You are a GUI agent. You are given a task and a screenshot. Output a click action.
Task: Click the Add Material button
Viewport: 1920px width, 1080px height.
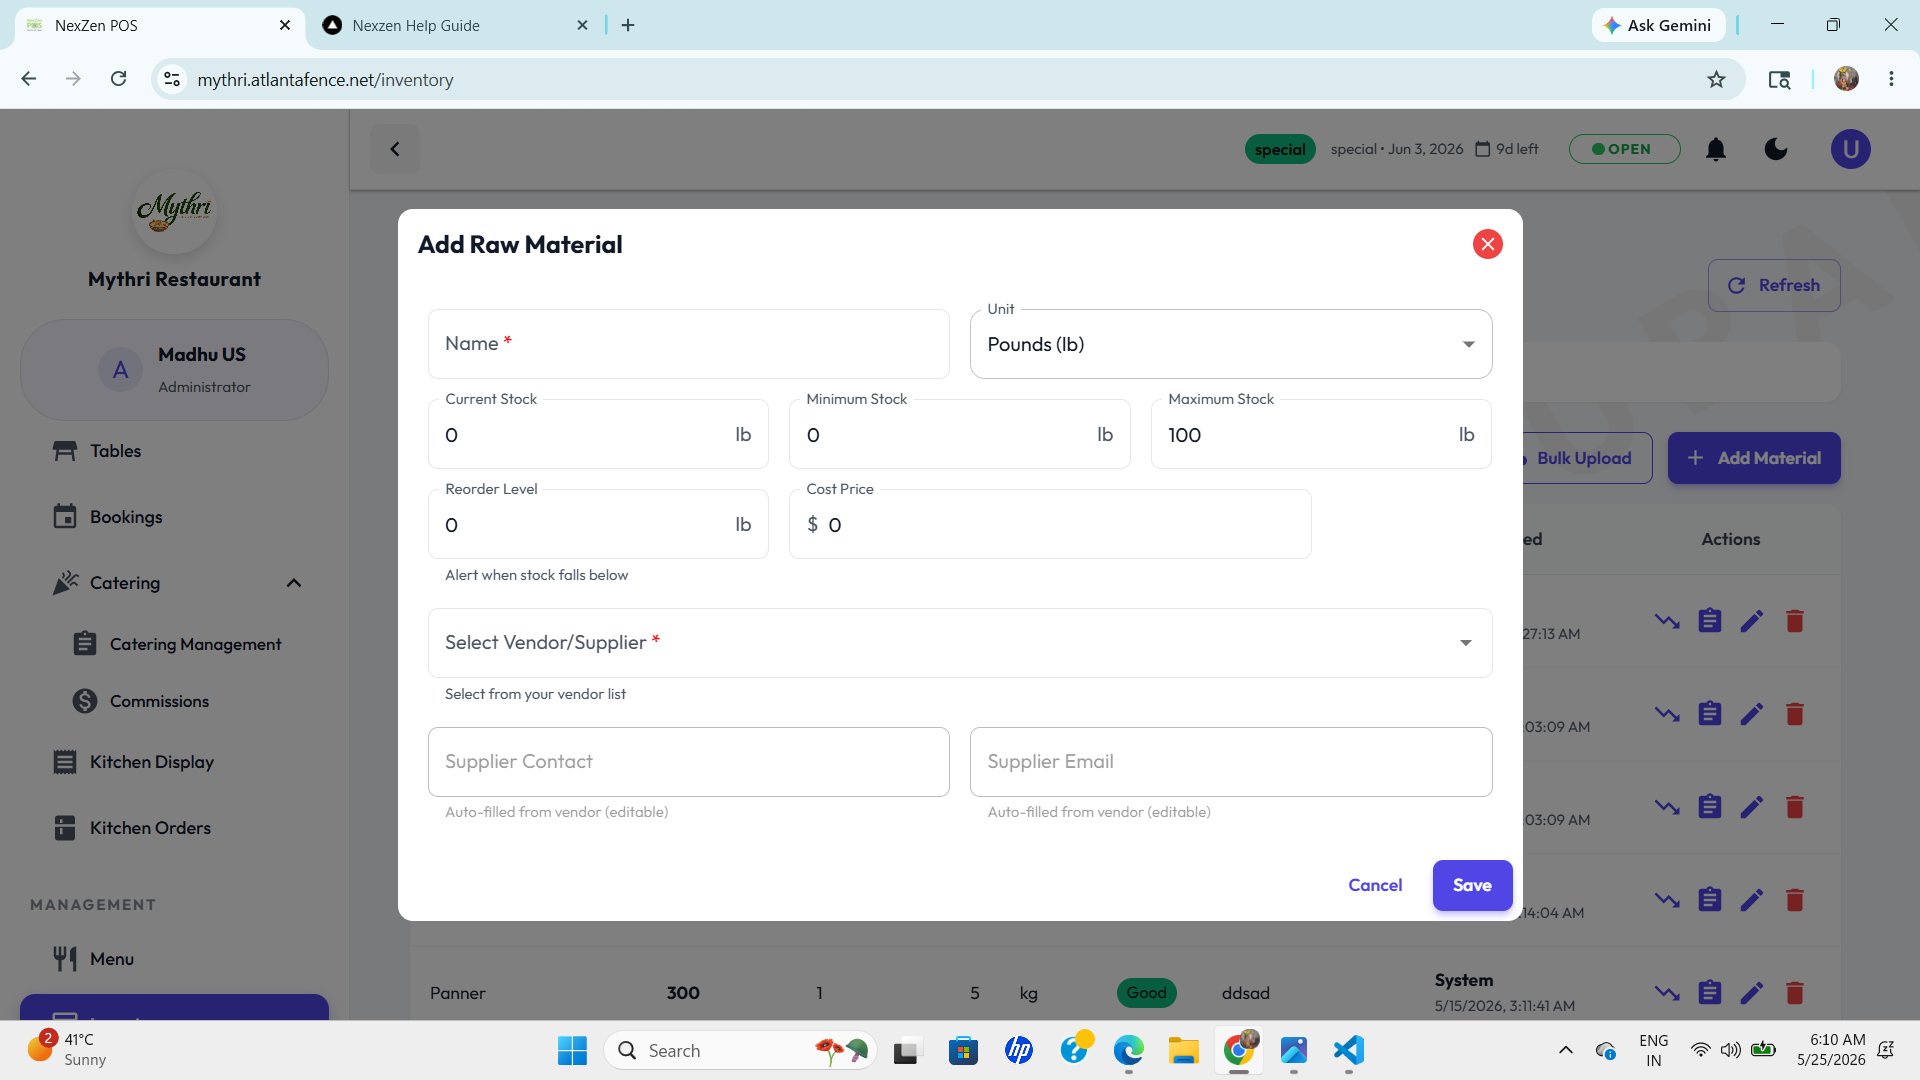pyautogui.click(x=1753, y=458)
